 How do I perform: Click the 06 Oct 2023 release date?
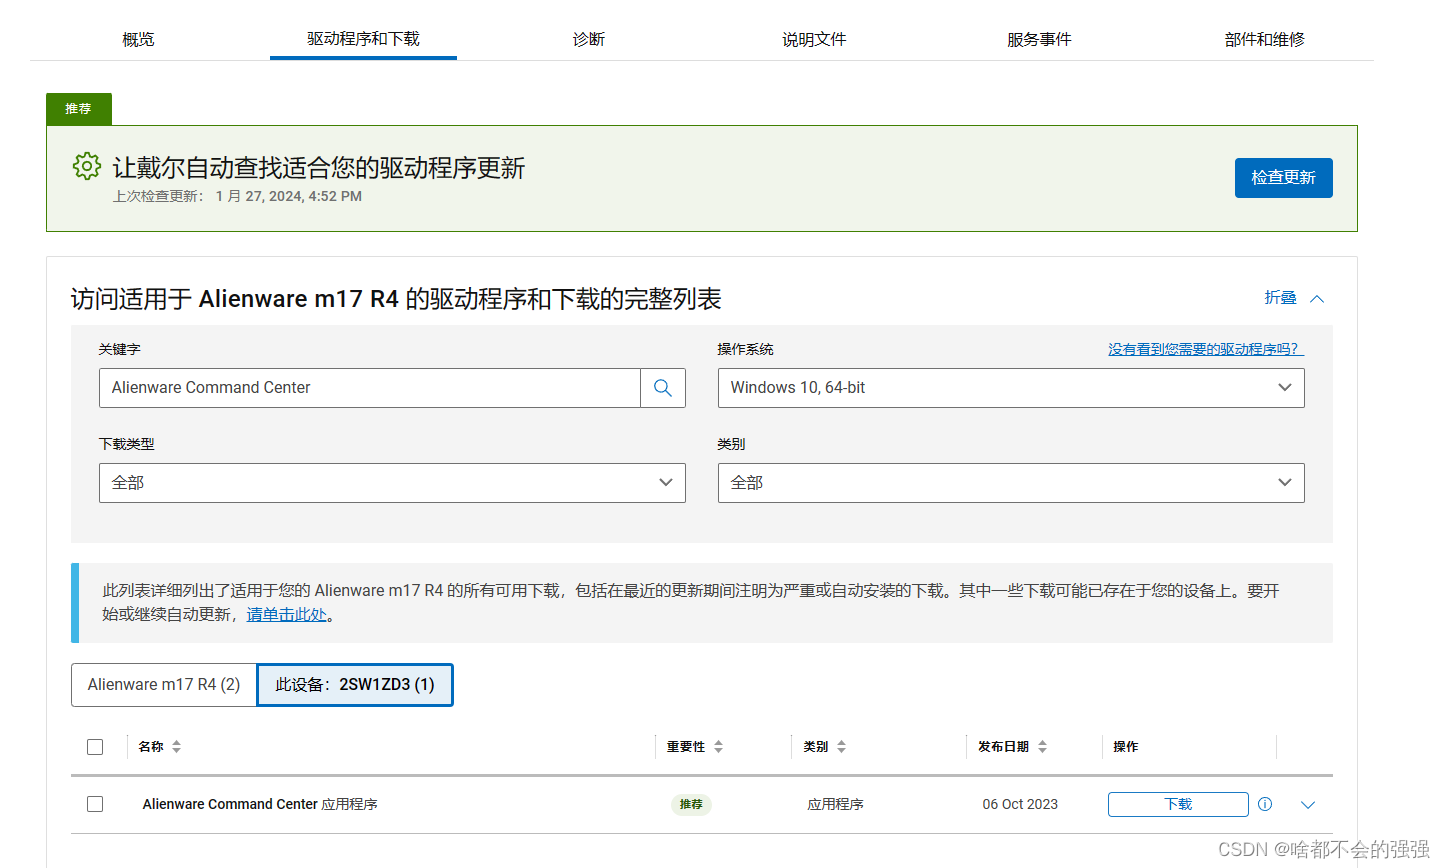click(1020, 804)
